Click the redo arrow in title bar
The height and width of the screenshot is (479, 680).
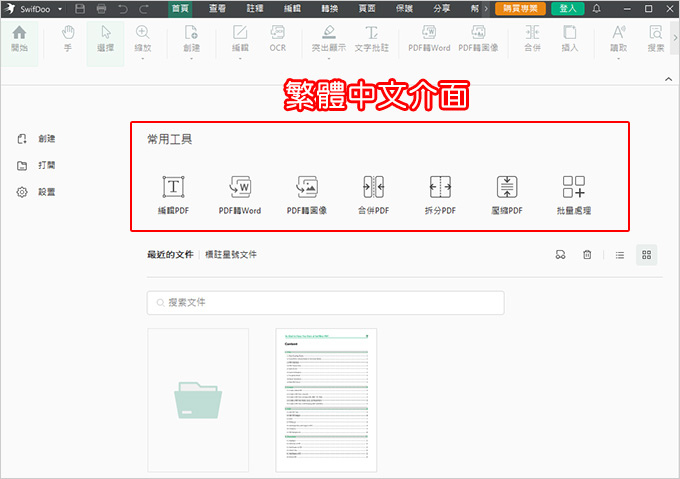coord(144,9)
